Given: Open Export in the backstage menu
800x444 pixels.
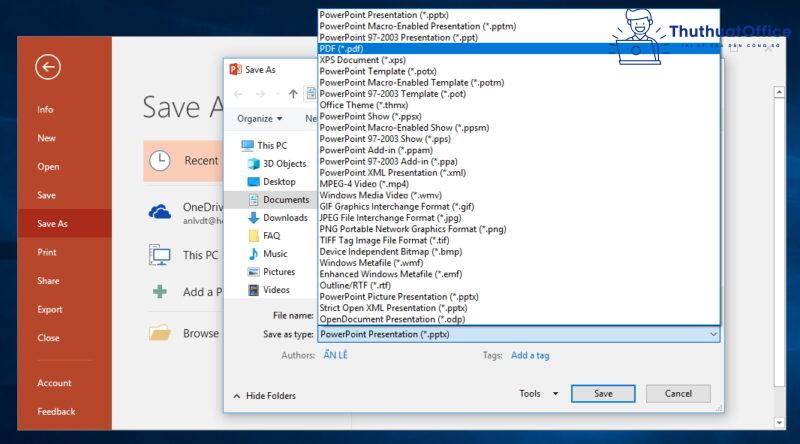Looking at the screenshot, I should click(50, 310).
